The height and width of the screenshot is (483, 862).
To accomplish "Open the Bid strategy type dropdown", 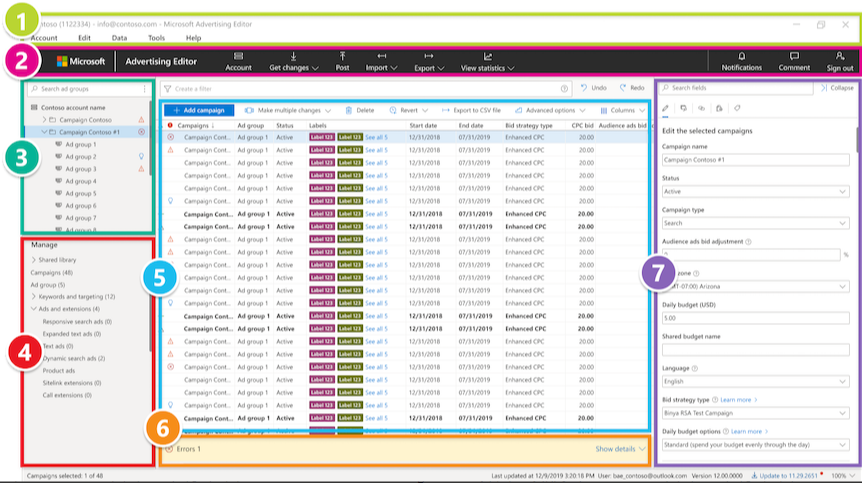I will coord(755,413).
